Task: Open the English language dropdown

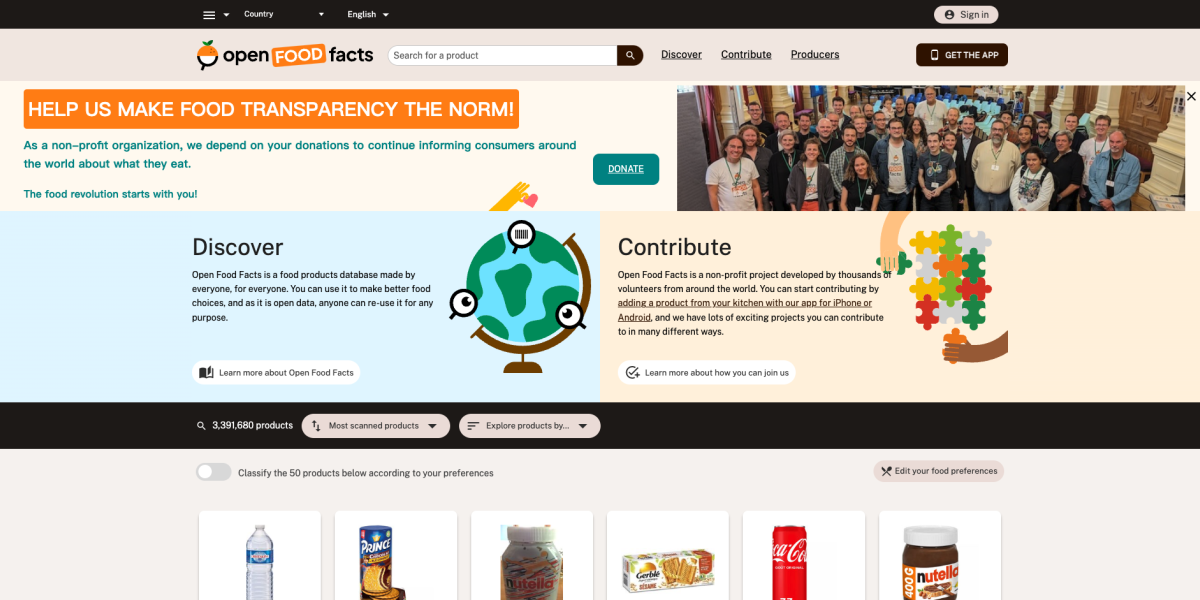Action: [x=368, y=14]
